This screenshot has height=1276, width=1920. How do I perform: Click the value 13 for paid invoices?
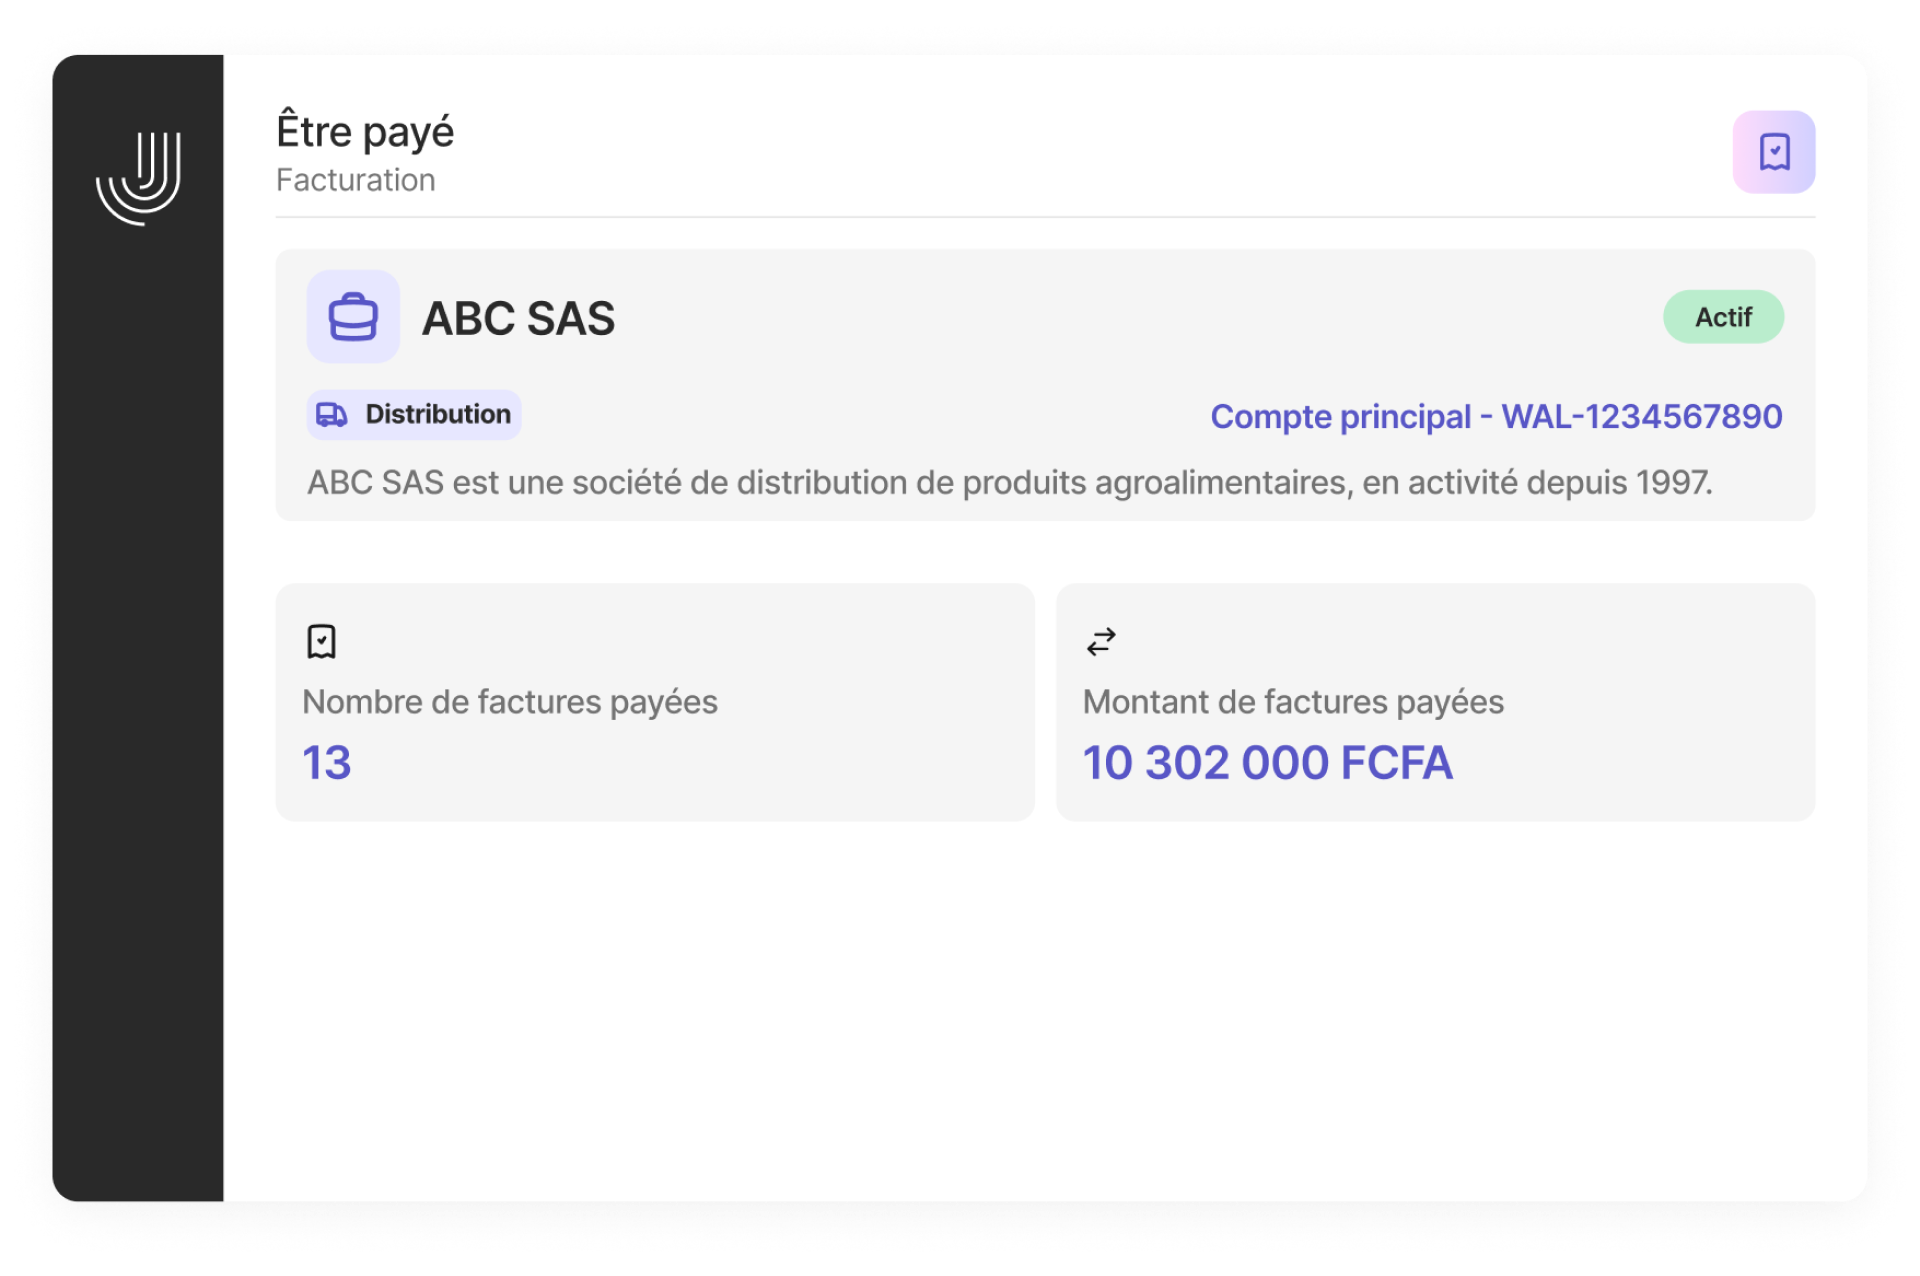point(327,763)
